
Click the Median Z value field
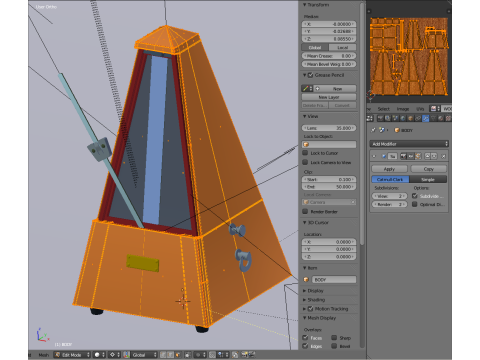(329, 39)
